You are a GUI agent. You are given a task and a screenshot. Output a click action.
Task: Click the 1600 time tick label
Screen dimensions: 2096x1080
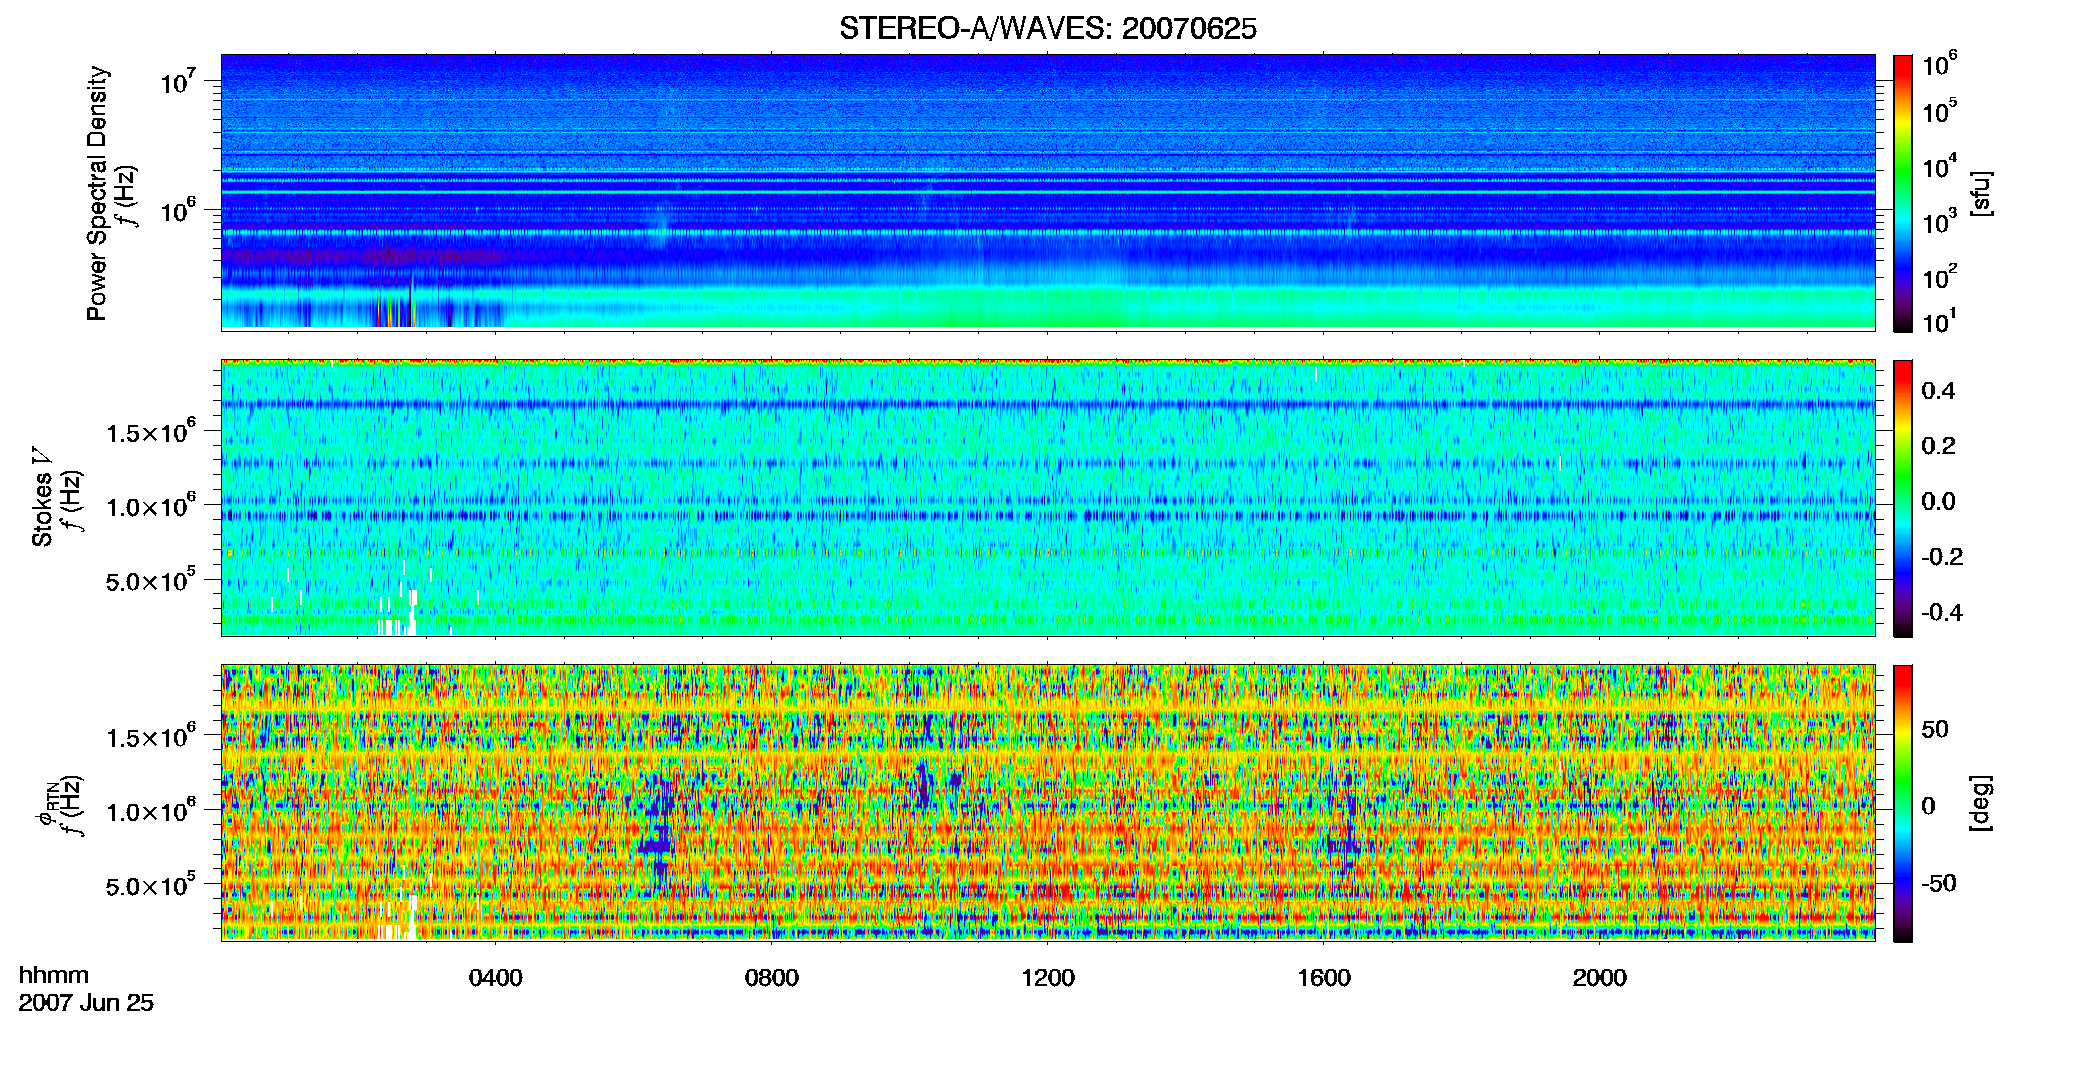pos(1324,978)
